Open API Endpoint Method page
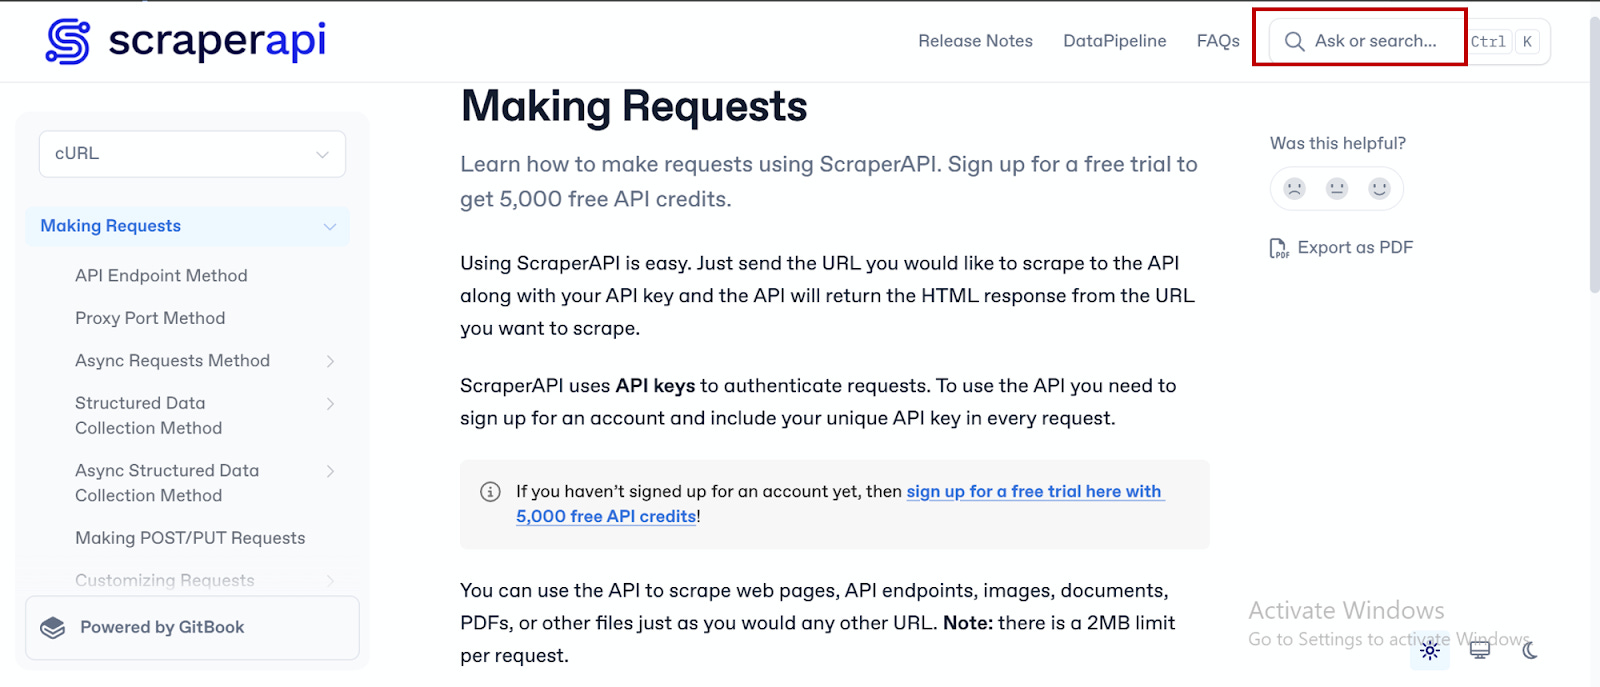1600x687 pixels. tap(161, 276)
